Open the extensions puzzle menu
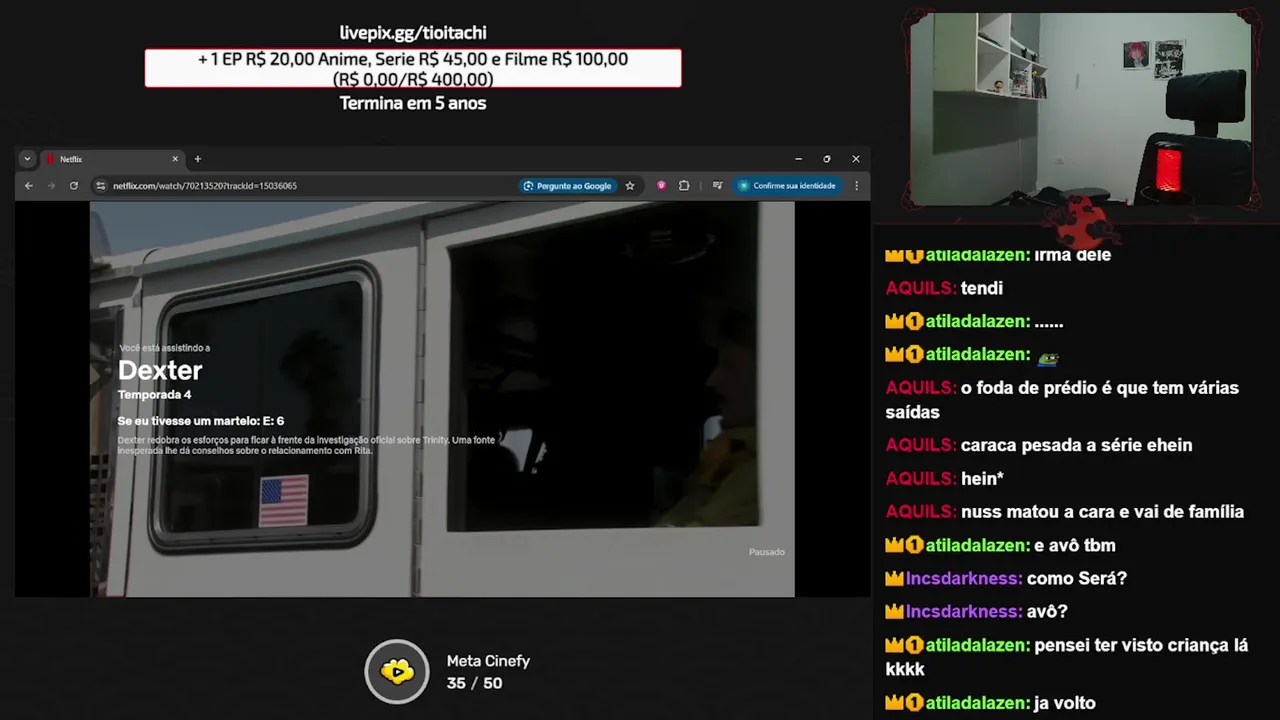The height and width of the screenshot is (720, 1280). (x=684, y=186)
